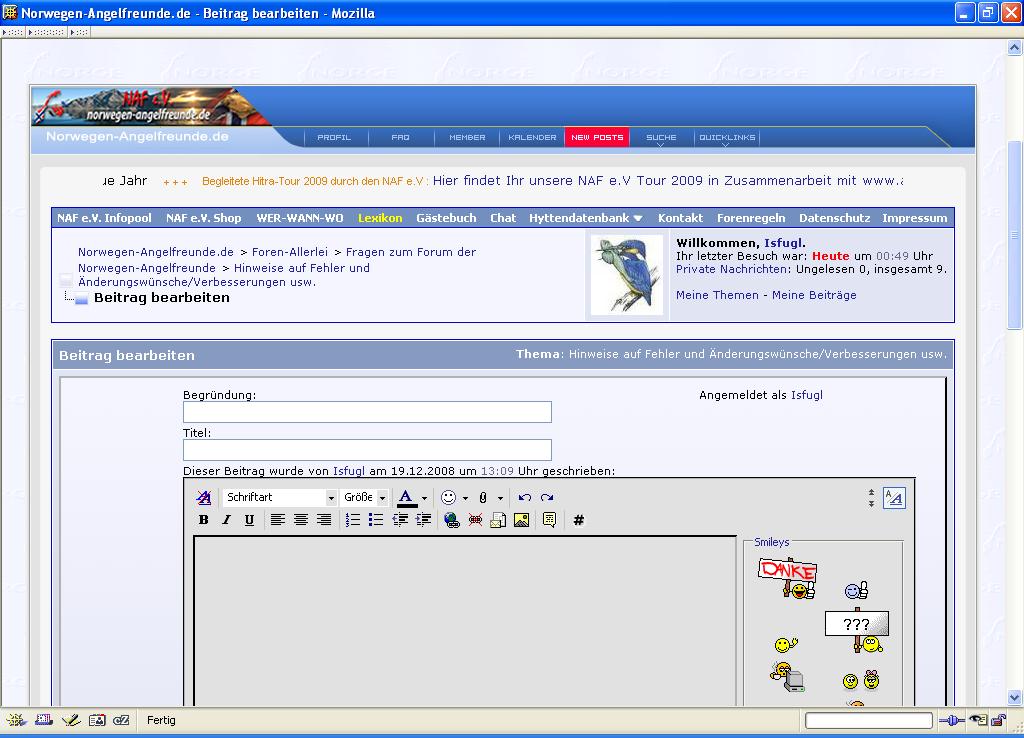The image size is (1024, 738).
Task: Apply underline formatting
Action: pos(249,520)
